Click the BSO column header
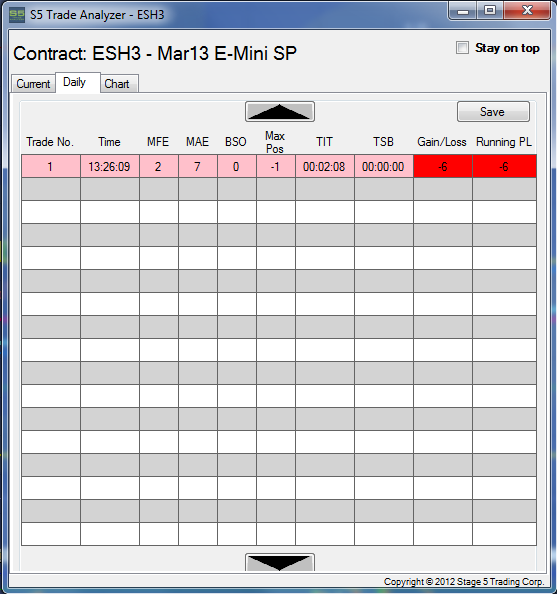The height and width of the screenshot is (594, 557). pyautogui.click(x=236, y=142)
